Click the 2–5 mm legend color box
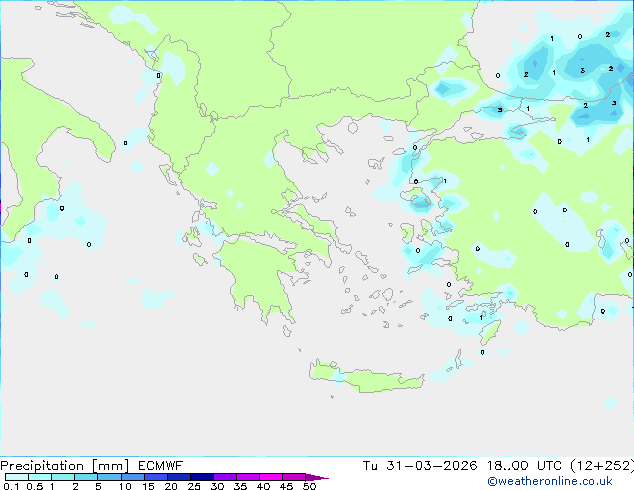Screen dimensions: 634x490 click(86, 477)
